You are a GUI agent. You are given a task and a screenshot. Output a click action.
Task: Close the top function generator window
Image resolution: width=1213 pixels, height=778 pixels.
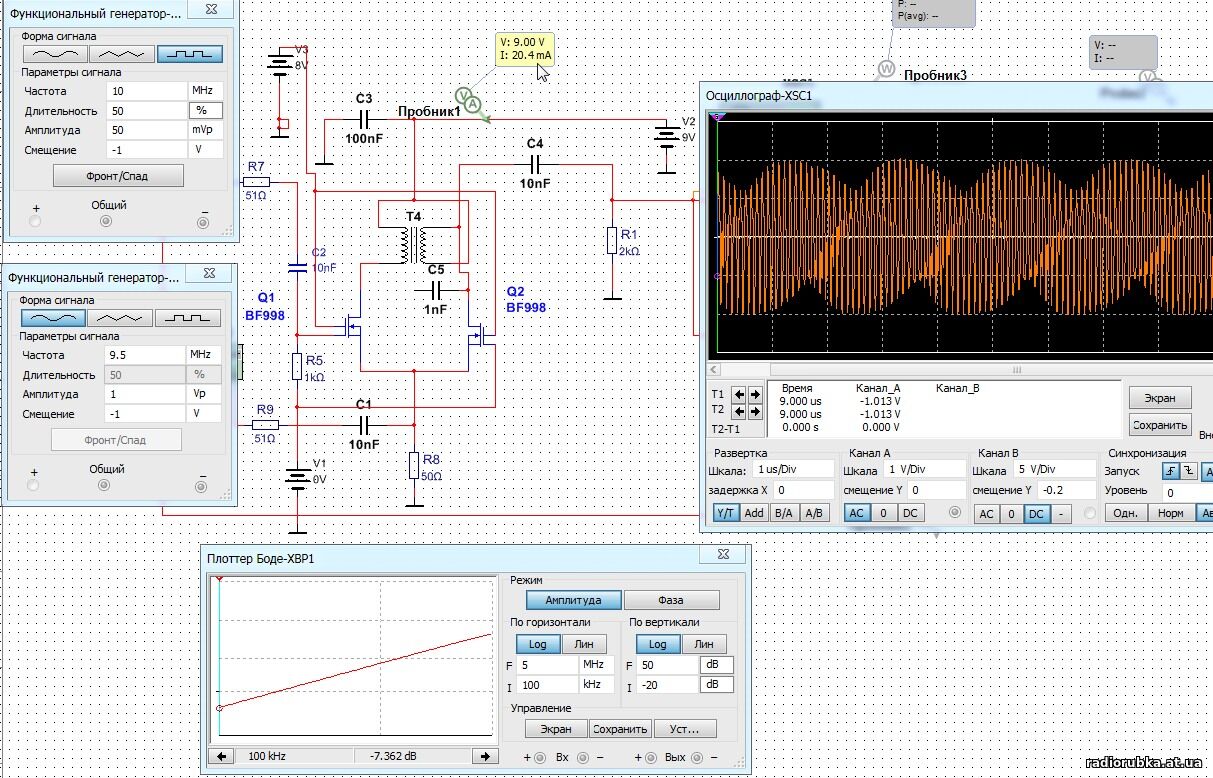click(x=212, y=9)
